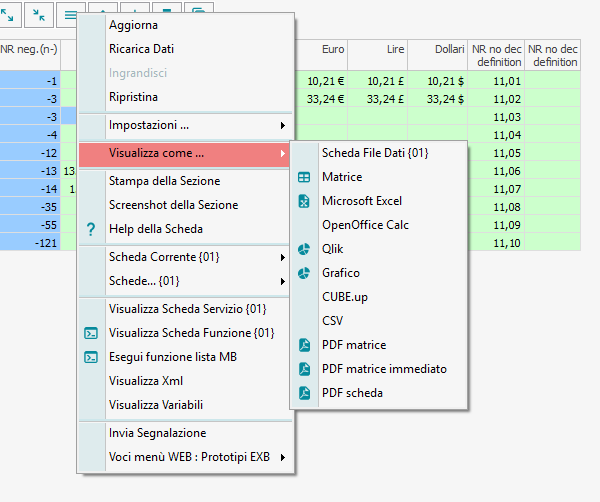The height and width of the screenshot is (502, 600).
Task: Select CSV in Visualizza come submenu
Action: click(333, 321)
